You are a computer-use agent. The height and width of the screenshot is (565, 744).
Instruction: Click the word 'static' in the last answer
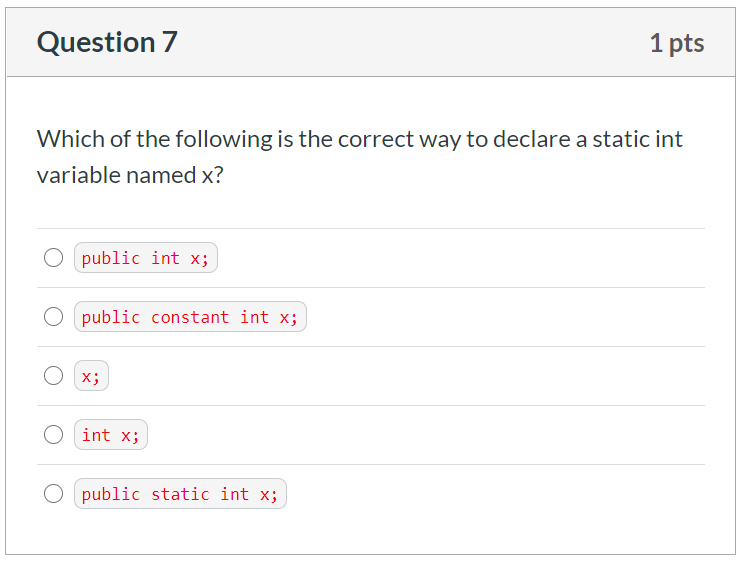click(180, 494)
